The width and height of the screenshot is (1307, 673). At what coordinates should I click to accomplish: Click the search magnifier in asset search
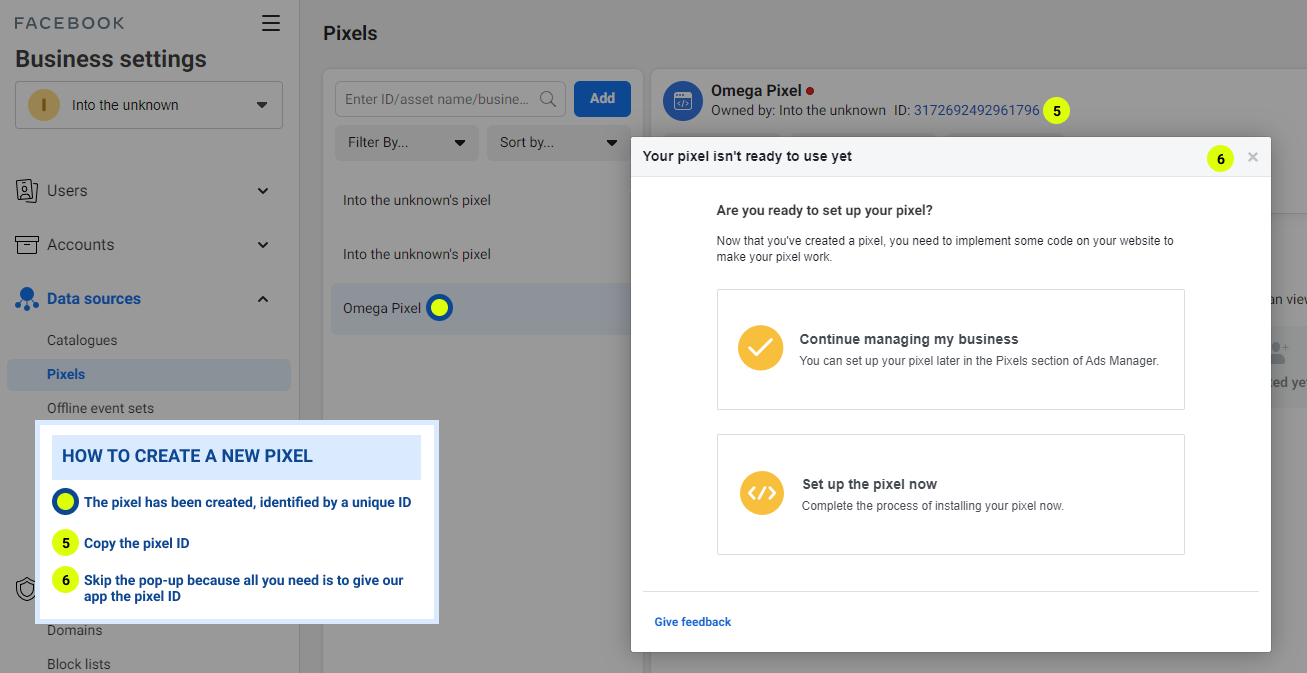pos(548,99)
